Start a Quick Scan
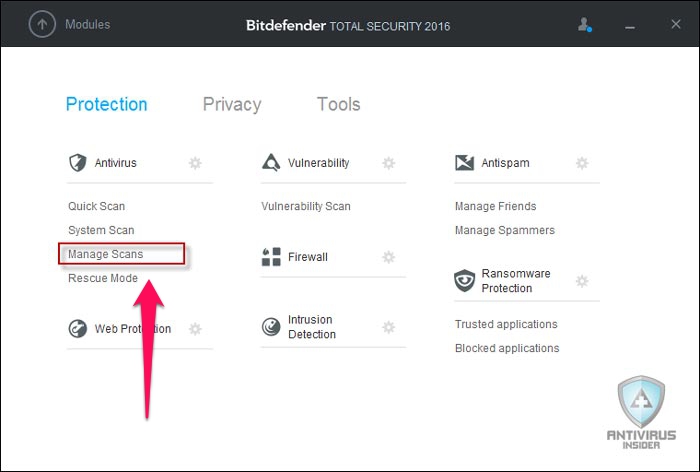 (x=96, y=206)
